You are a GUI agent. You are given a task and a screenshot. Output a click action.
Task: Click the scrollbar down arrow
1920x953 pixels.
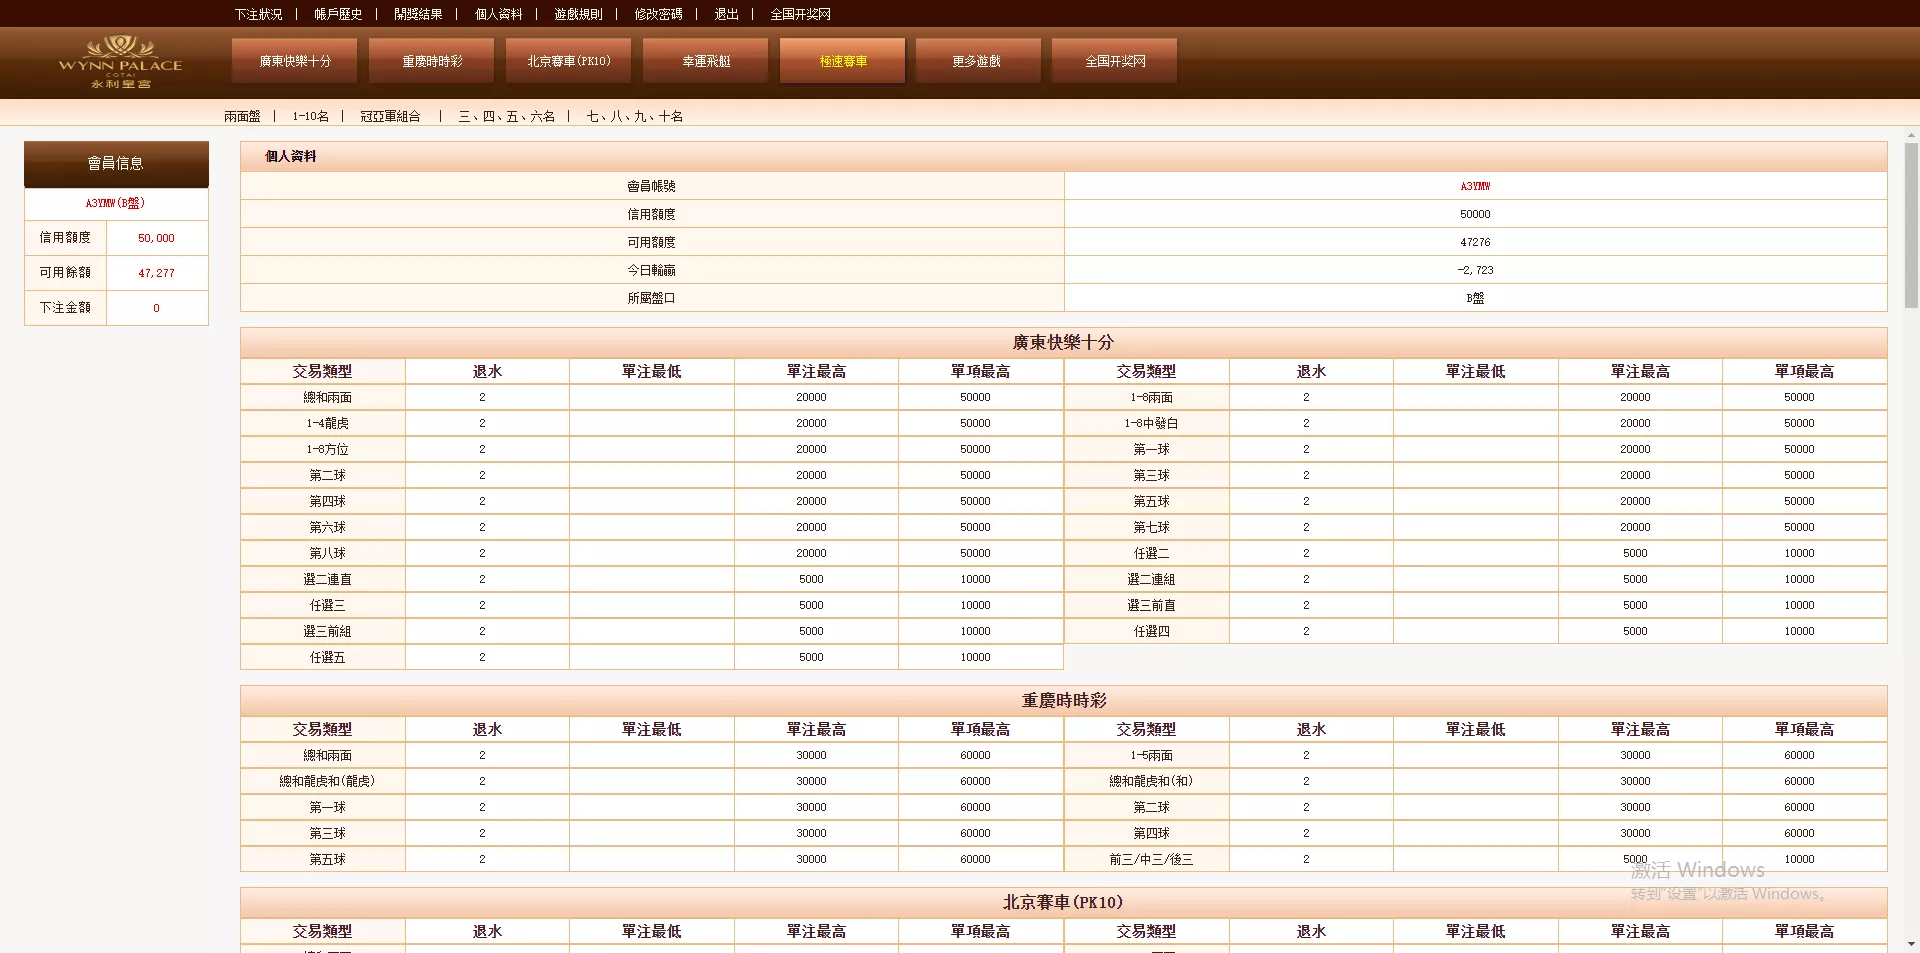(x=1911, y=944)
